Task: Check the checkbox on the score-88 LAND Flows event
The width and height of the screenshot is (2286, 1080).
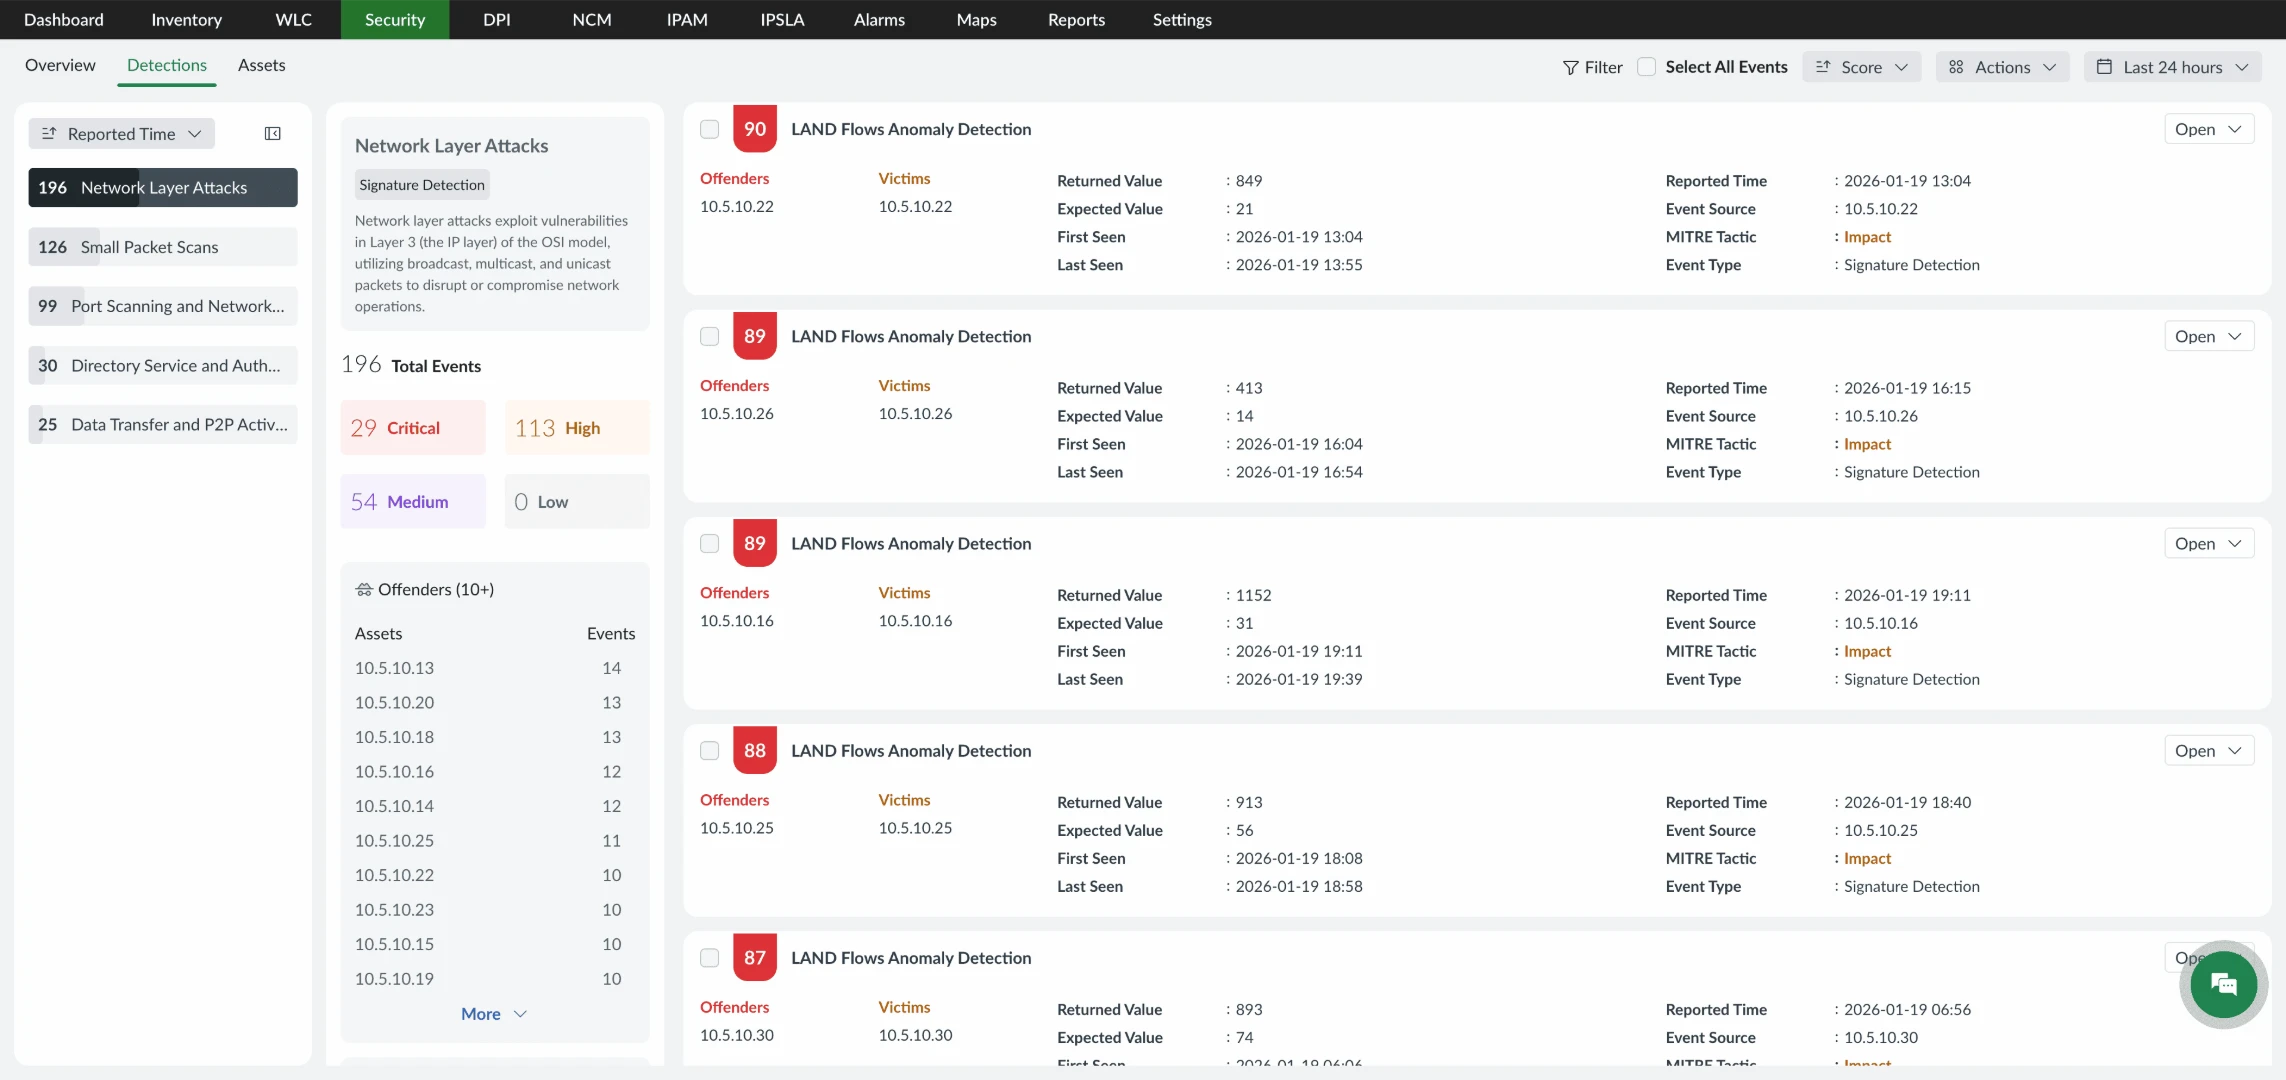Action: click(x=709, y=750)
